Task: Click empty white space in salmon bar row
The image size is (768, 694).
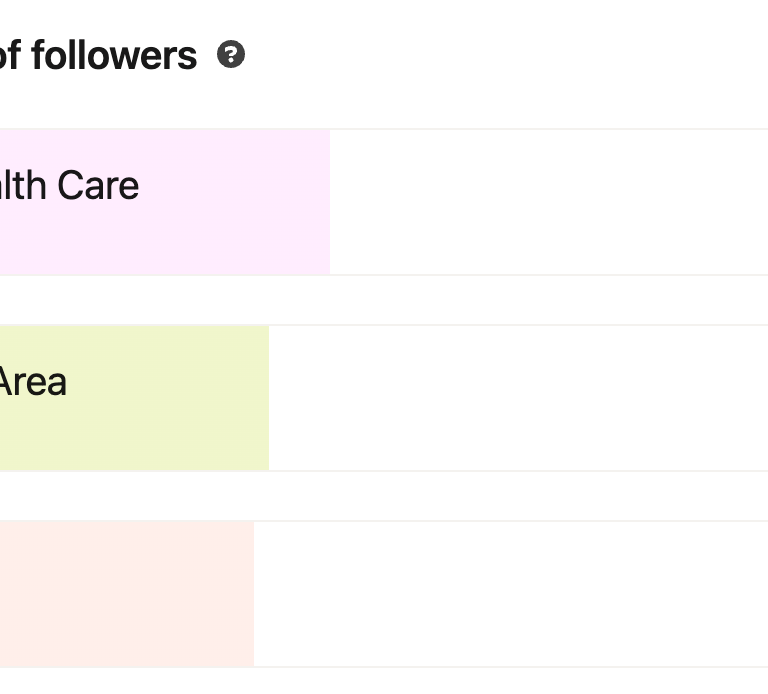Action: [510, 593]
